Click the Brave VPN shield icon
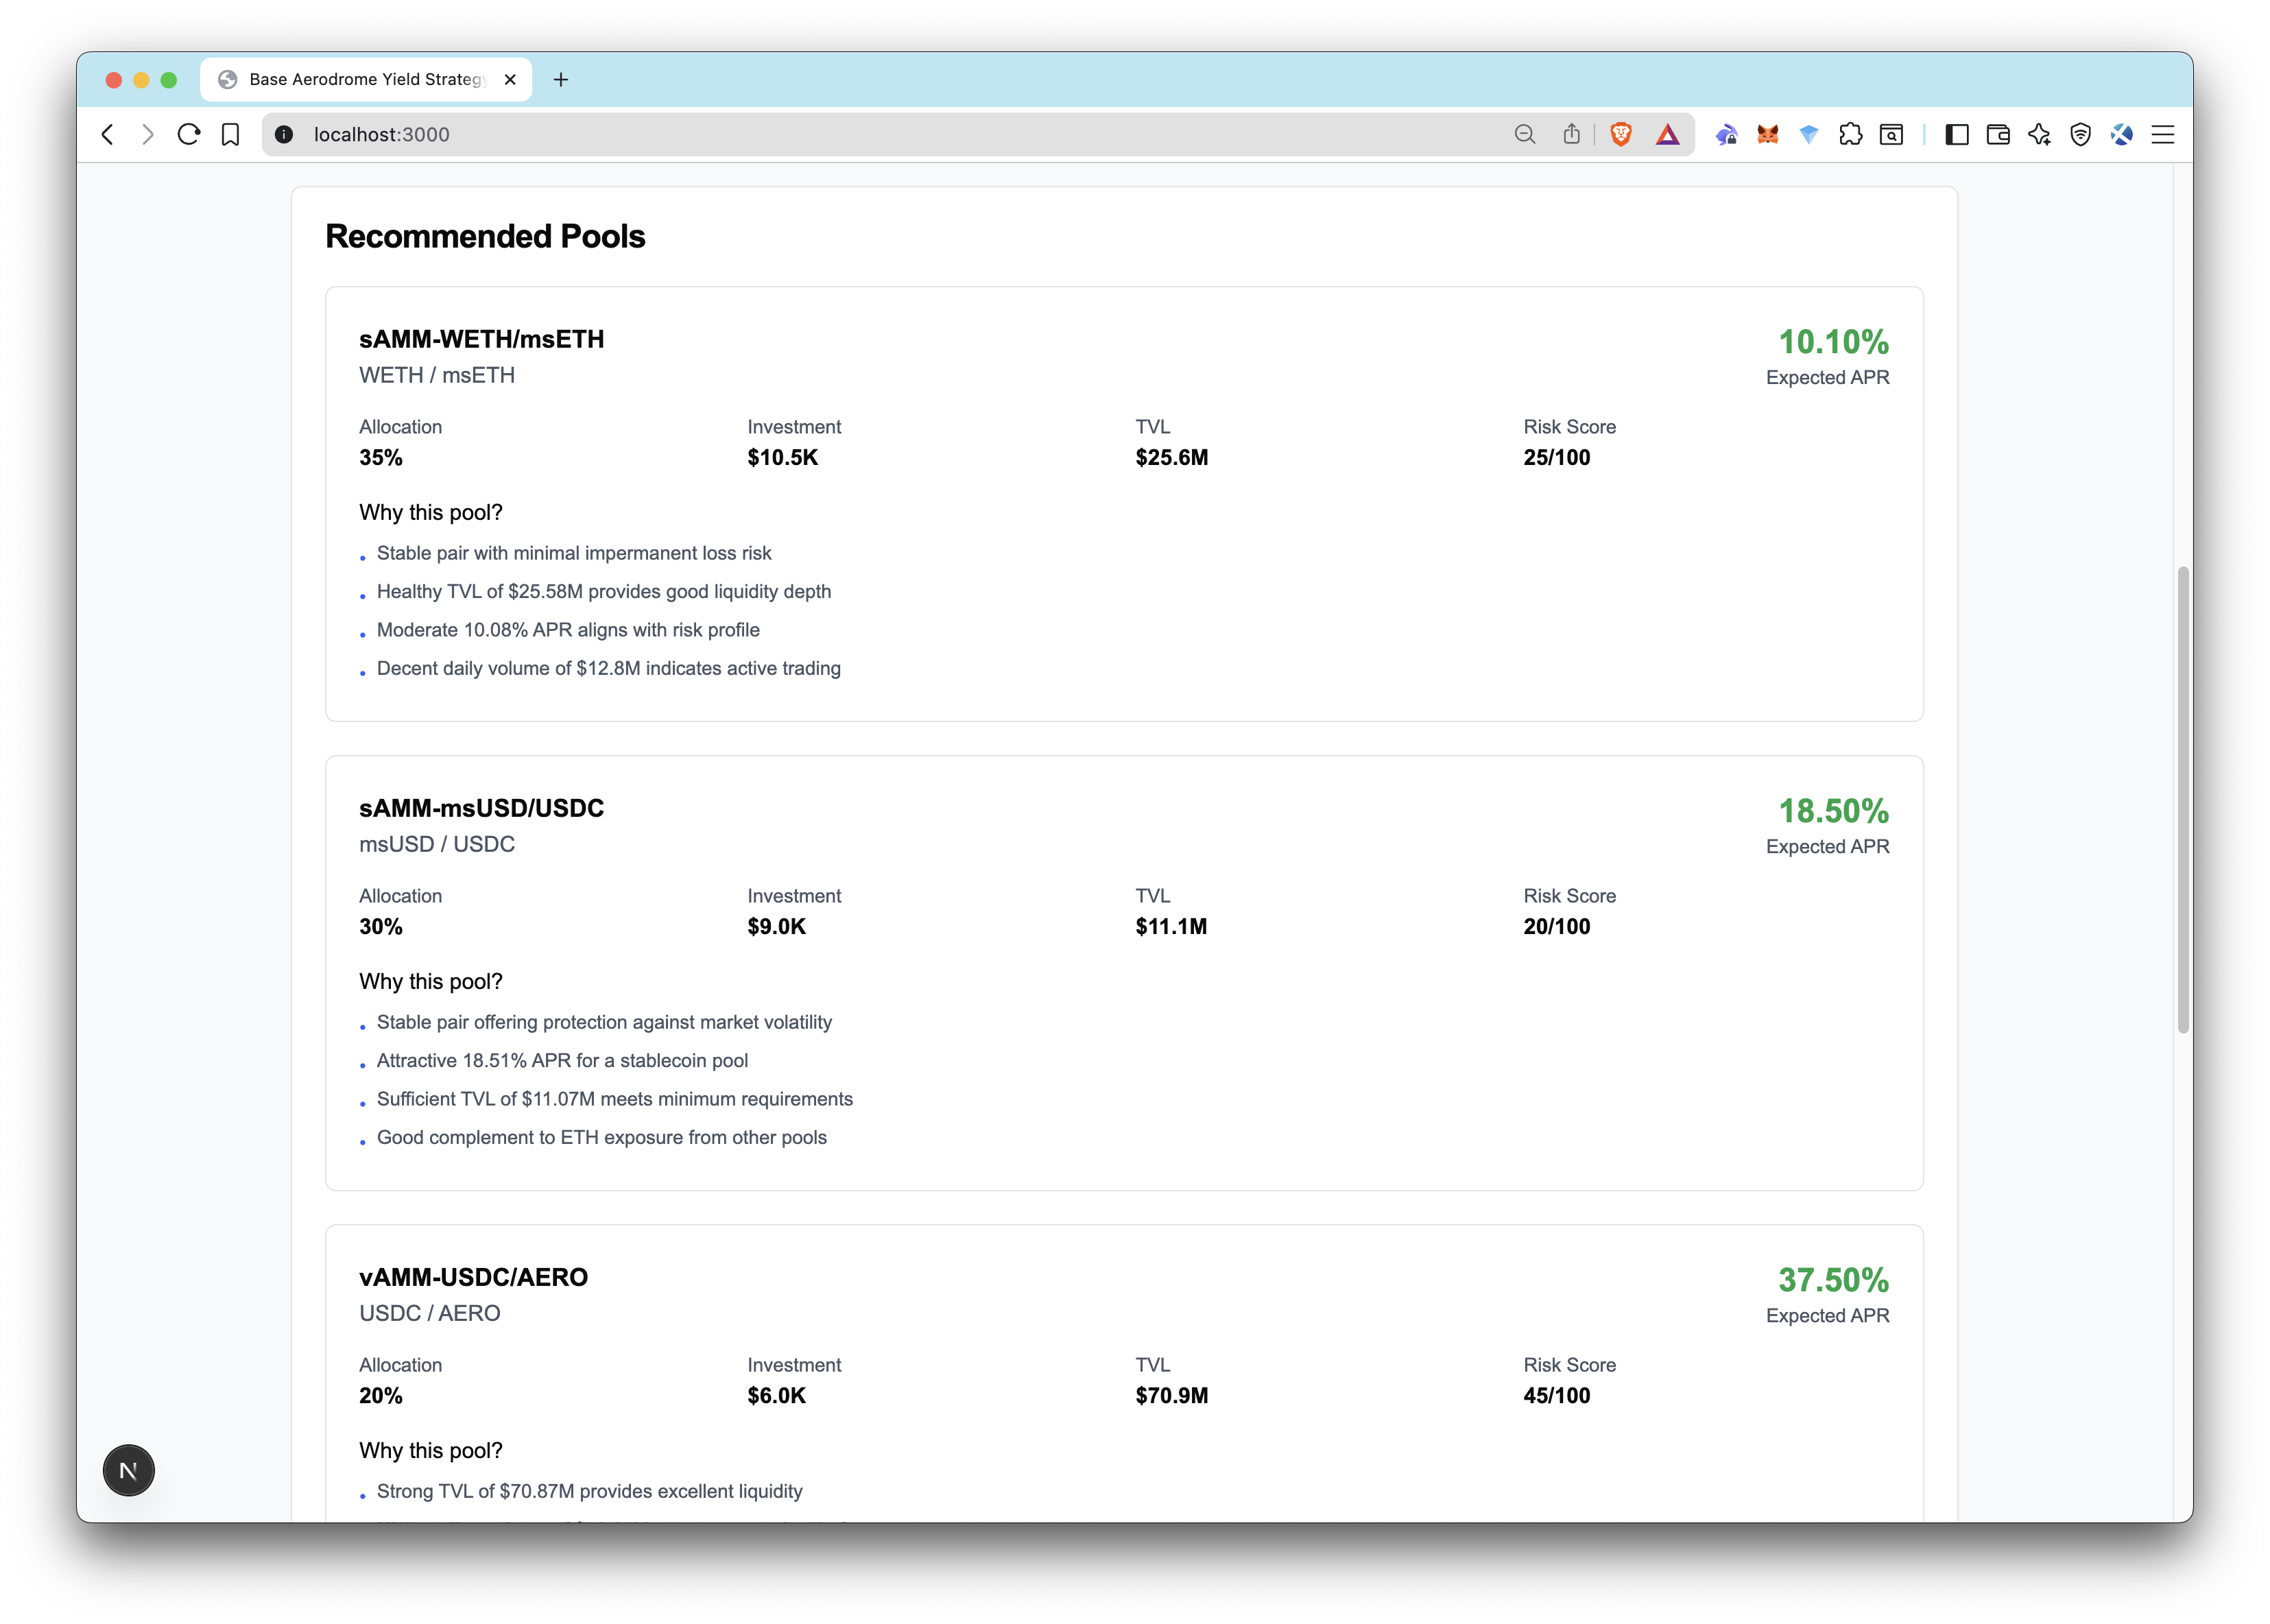2270x1624 pixels. coord(2080,134)
